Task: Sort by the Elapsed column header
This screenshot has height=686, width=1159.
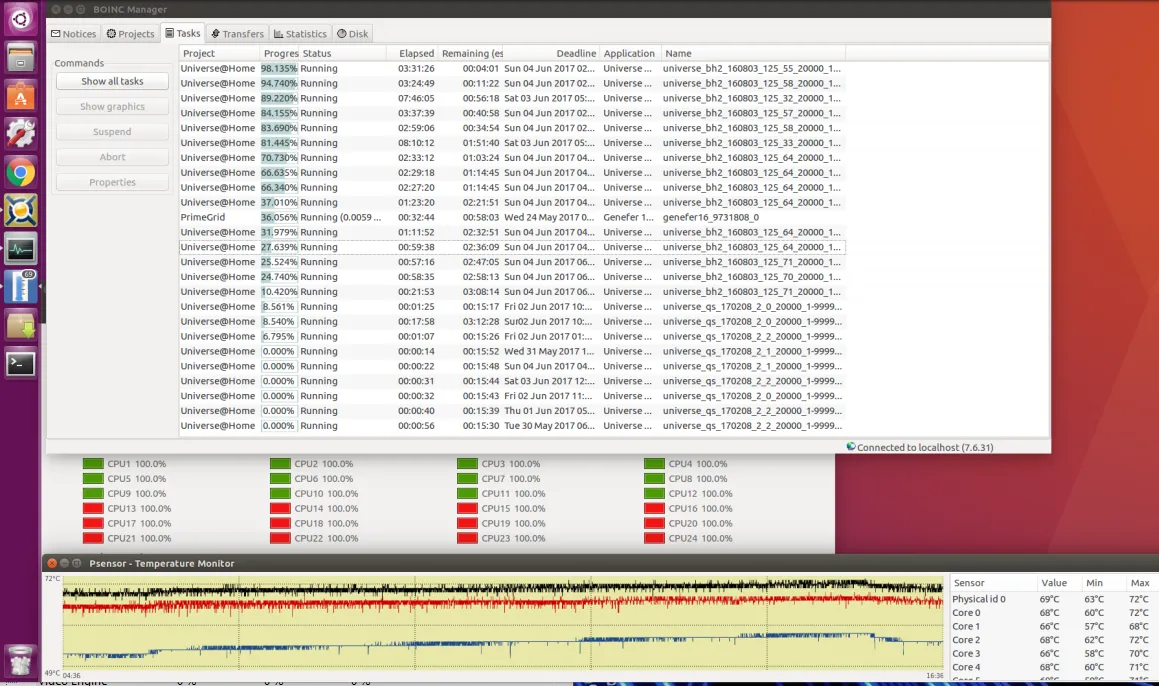Action: pos(412,53)
